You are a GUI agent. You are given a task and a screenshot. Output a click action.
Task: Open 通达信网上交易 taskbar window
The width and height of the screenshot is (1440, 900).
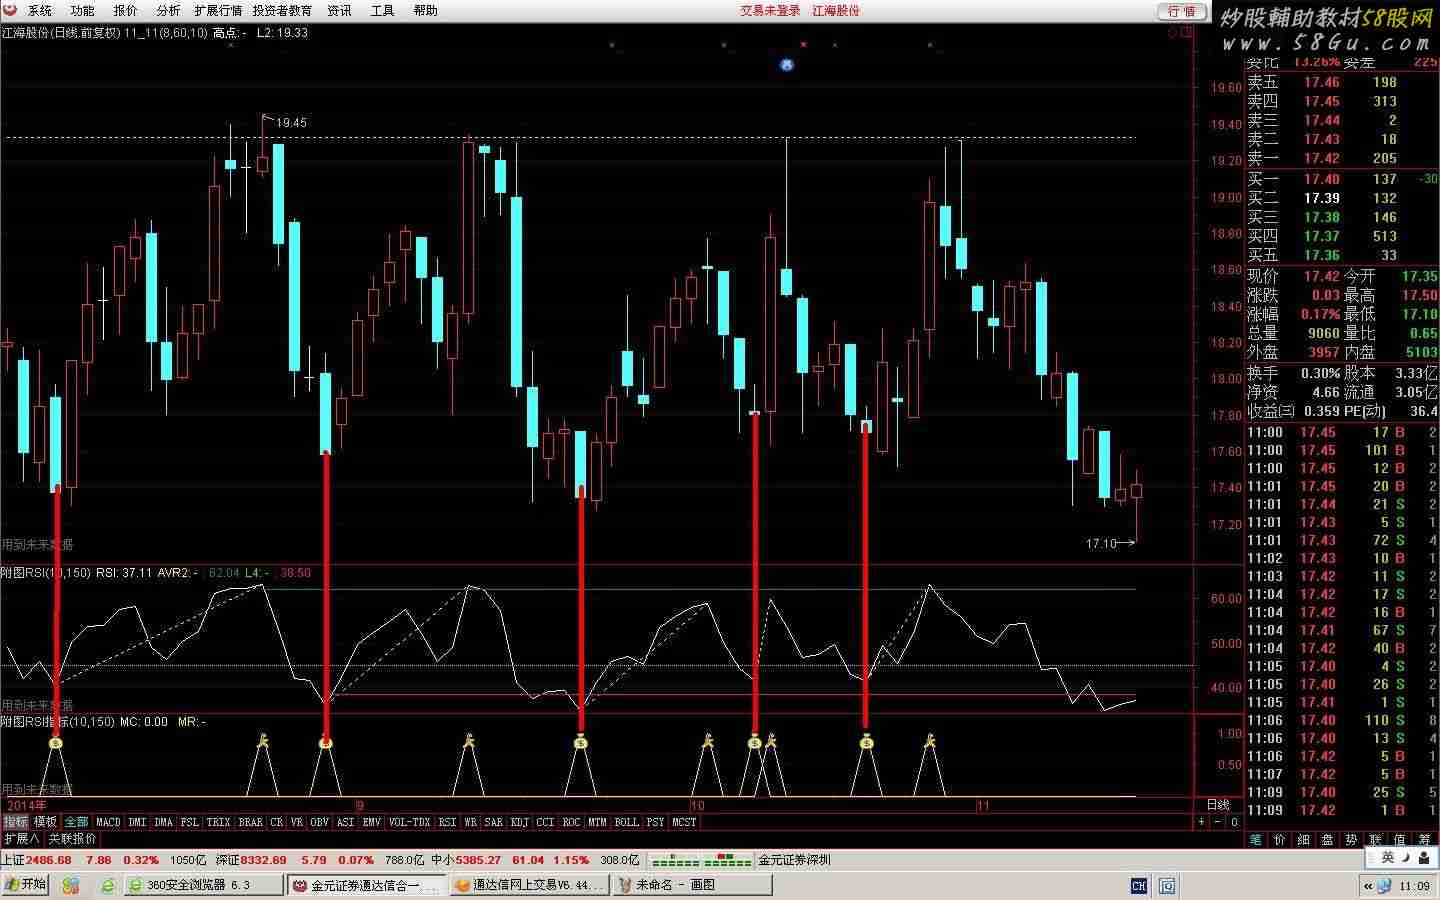click(x=530, y=885)
